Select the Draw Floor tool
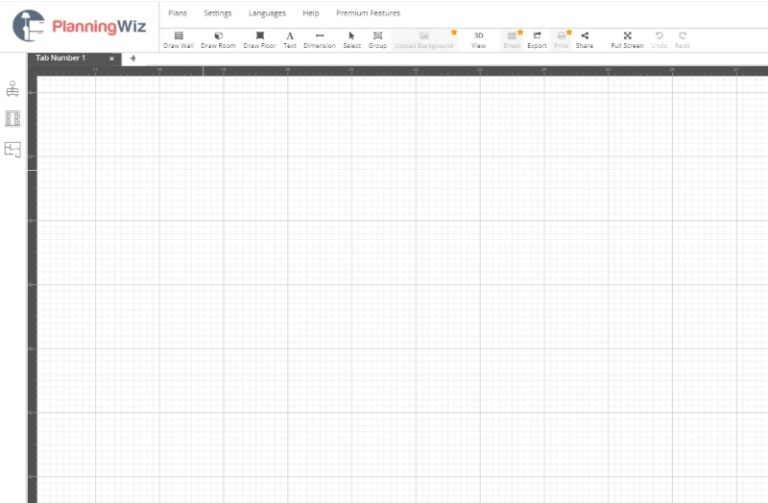This screenshot has height=503, width=768. 260,40
